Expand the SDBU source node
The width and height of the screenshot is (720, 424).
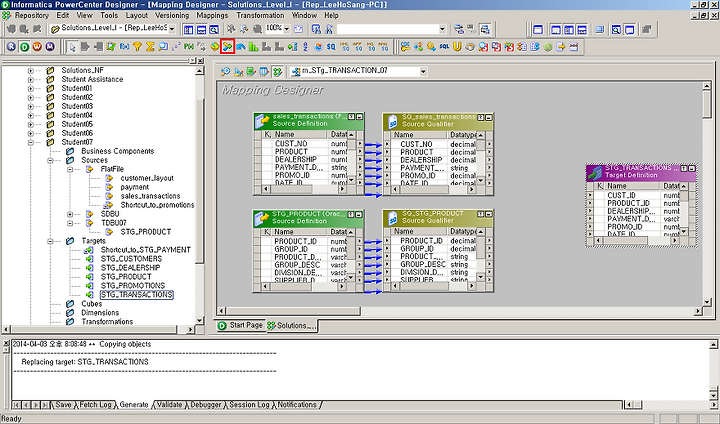[70, 214]
